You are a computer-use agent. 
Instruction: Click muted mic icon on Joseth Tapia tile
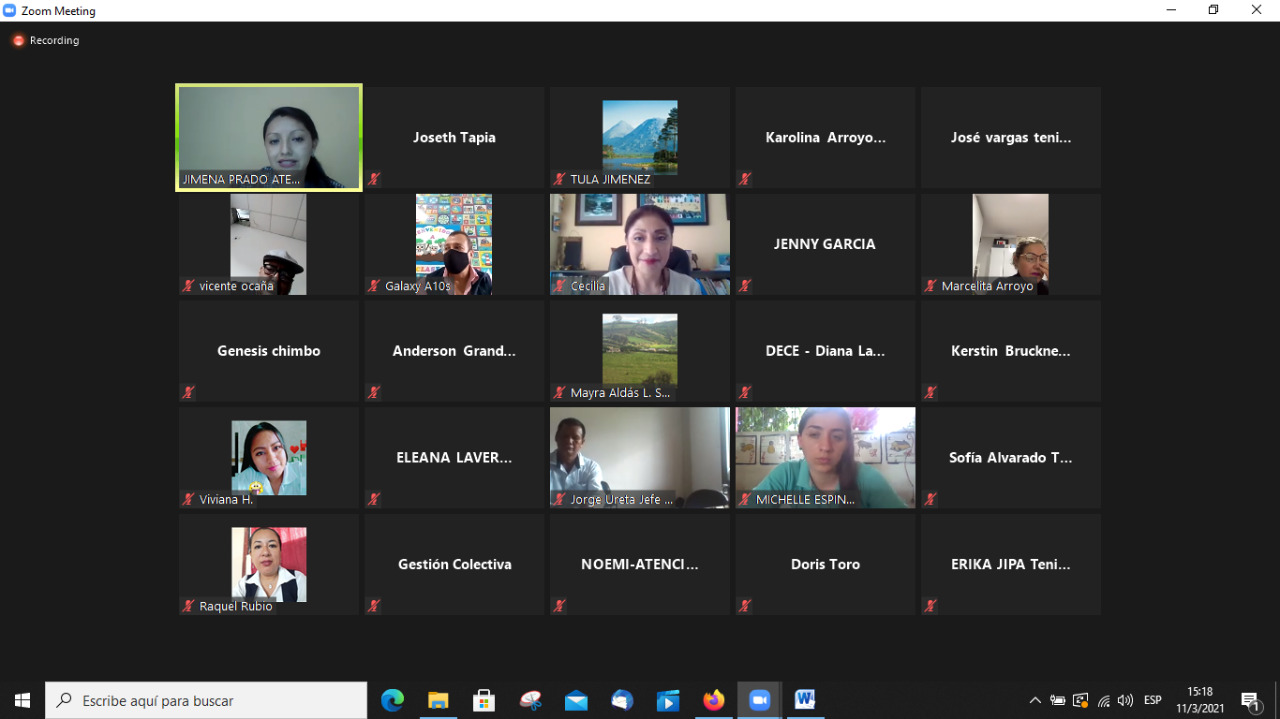(374, 179)
